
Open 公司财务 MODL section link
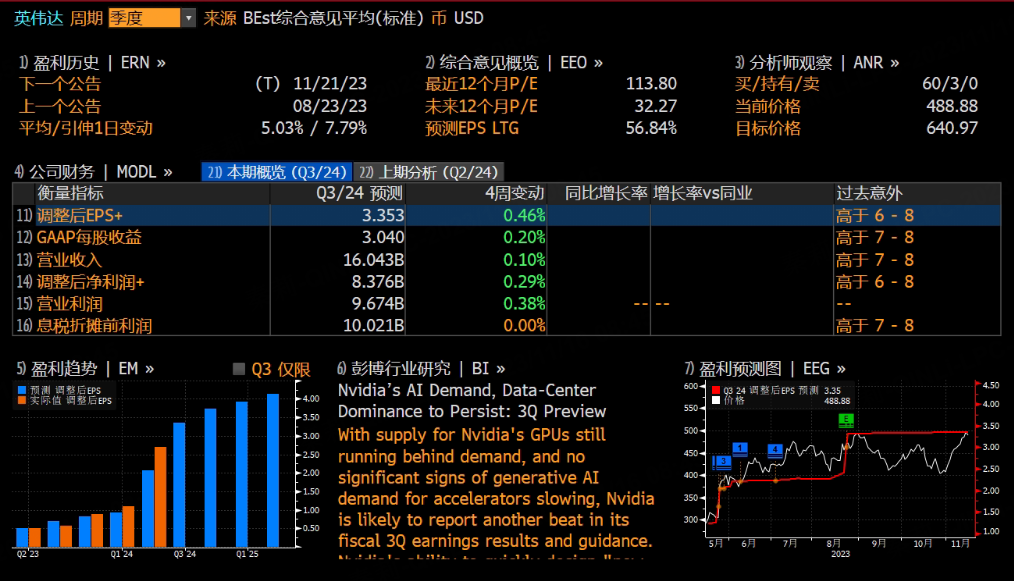click(94, 172)
